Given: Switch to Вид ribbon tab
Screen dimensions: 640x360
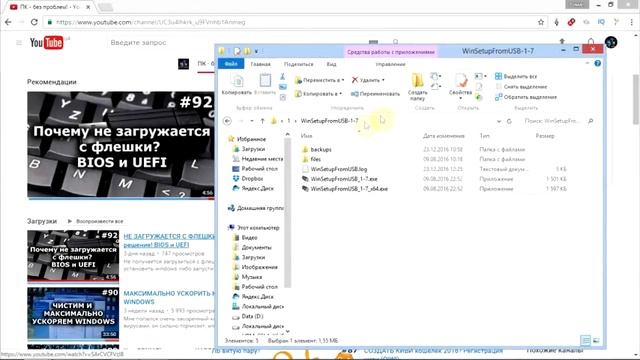Looking at the screenshot, I should click(x=331, y=64).
